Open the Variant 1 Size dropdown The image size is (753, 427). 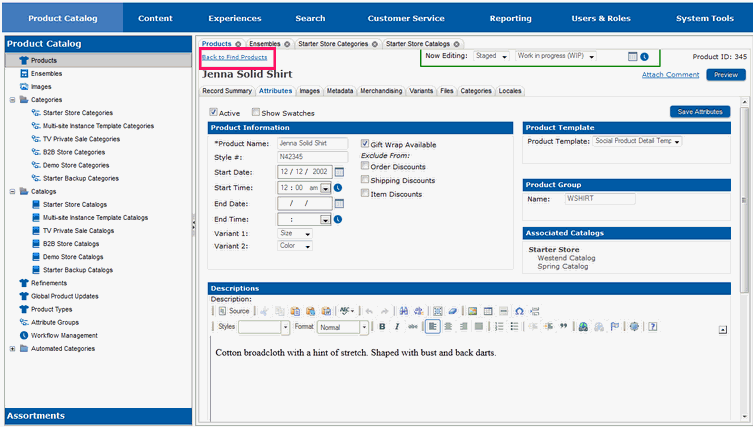295,233
